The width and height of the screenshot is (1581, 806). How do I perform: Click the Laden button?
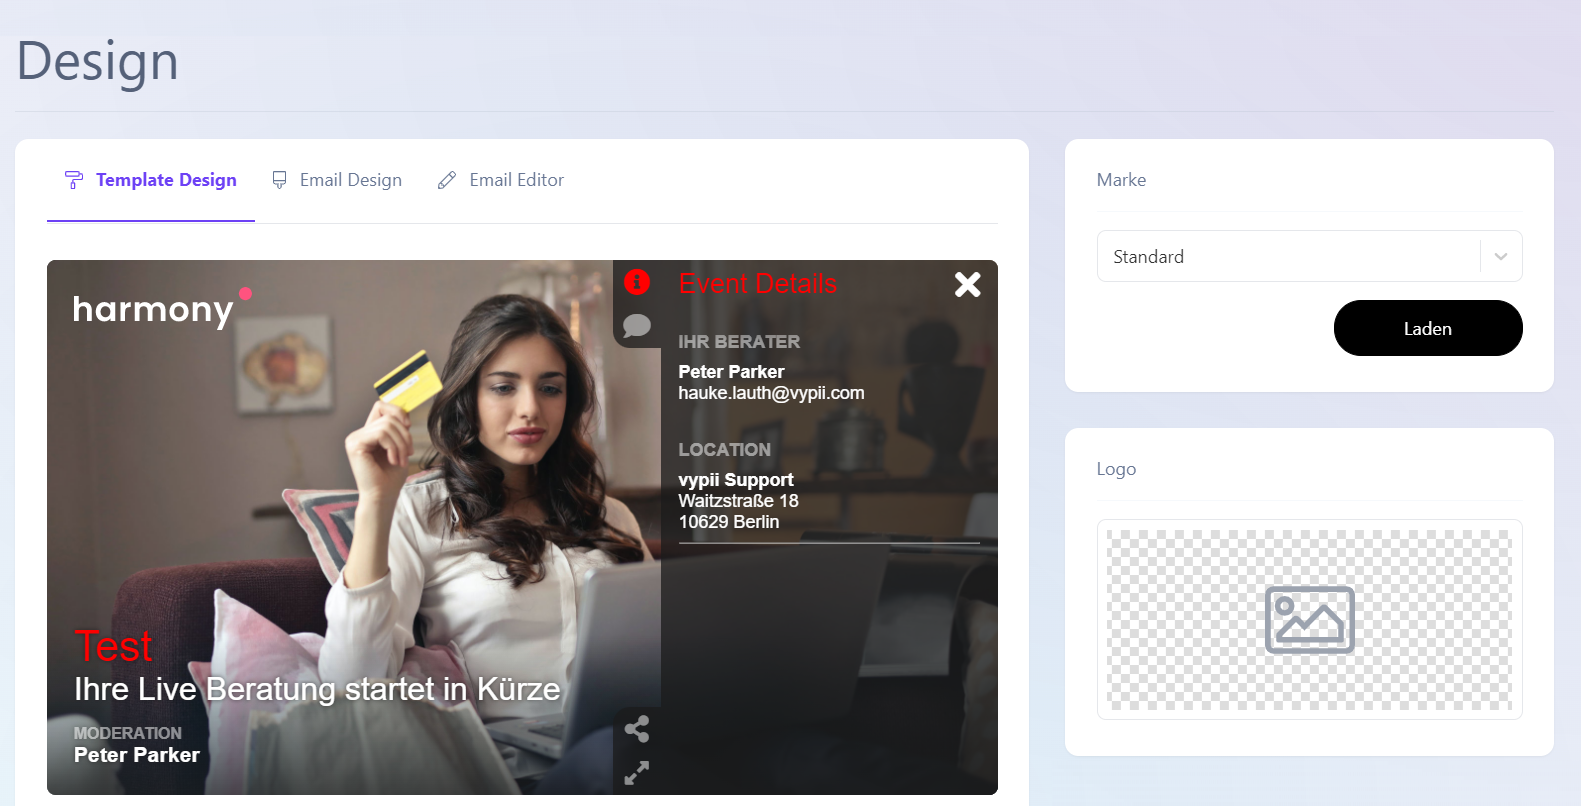pos(1427,328)
